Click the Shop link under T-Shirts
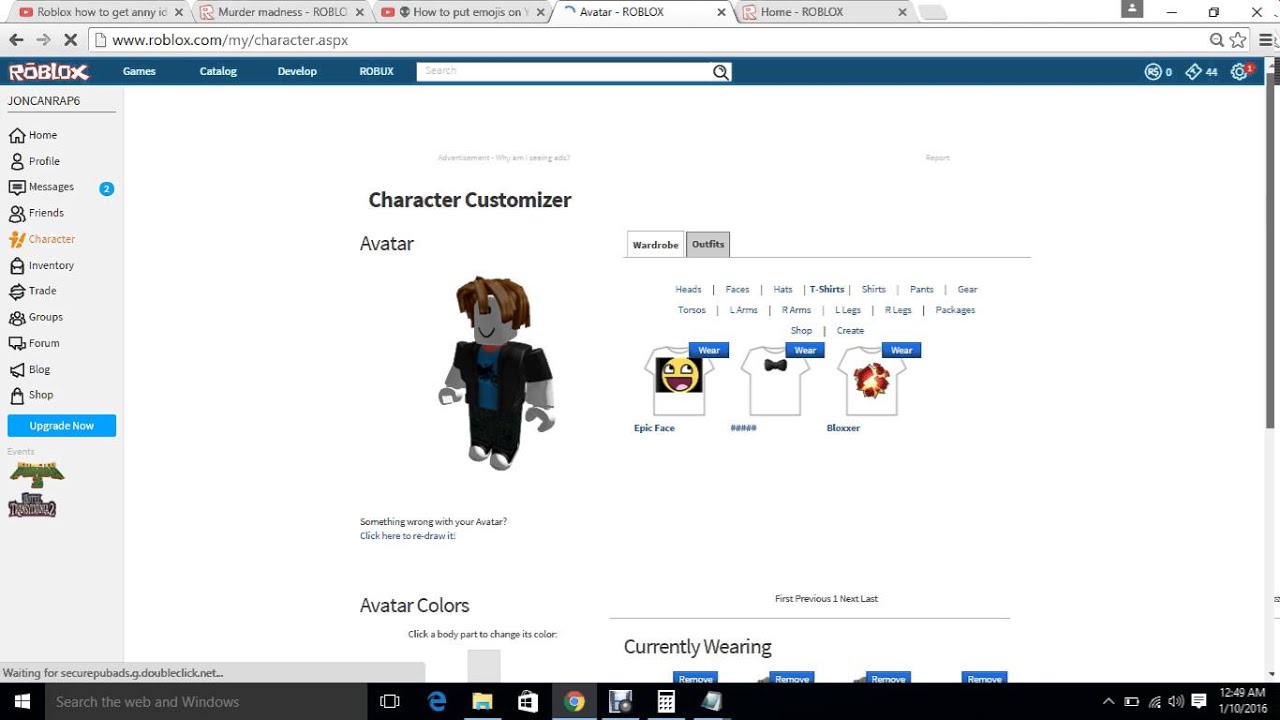The image size is (1280, 720). 802,331
